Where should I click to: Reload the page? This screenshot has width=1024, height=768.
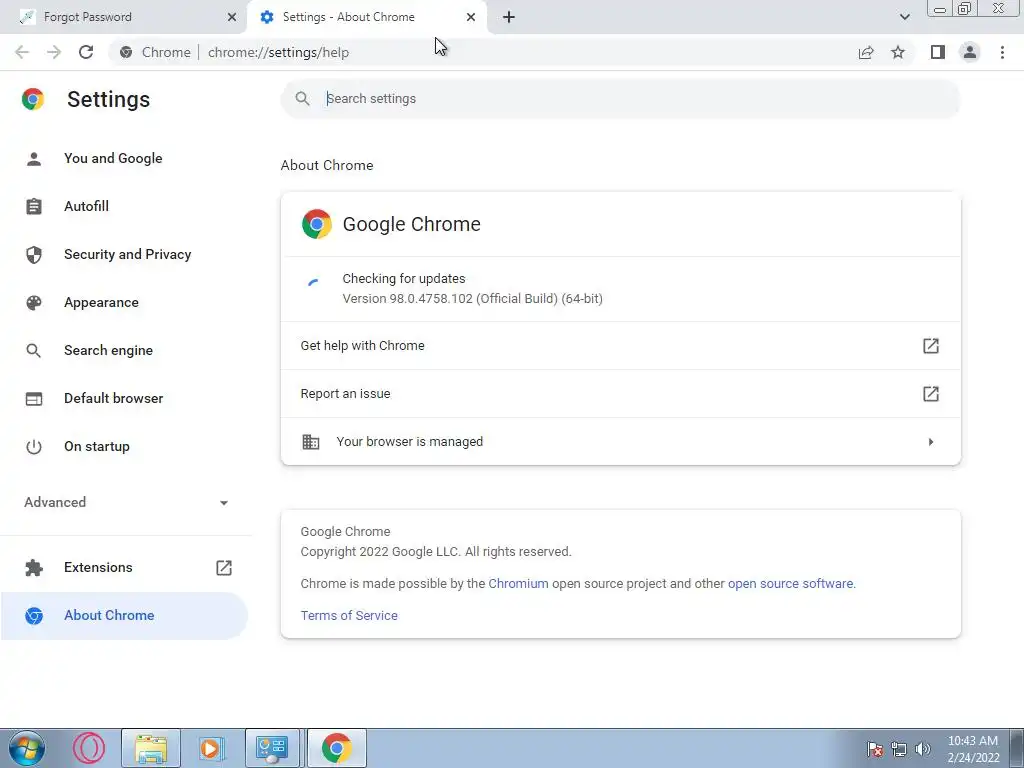click(86, 52)
